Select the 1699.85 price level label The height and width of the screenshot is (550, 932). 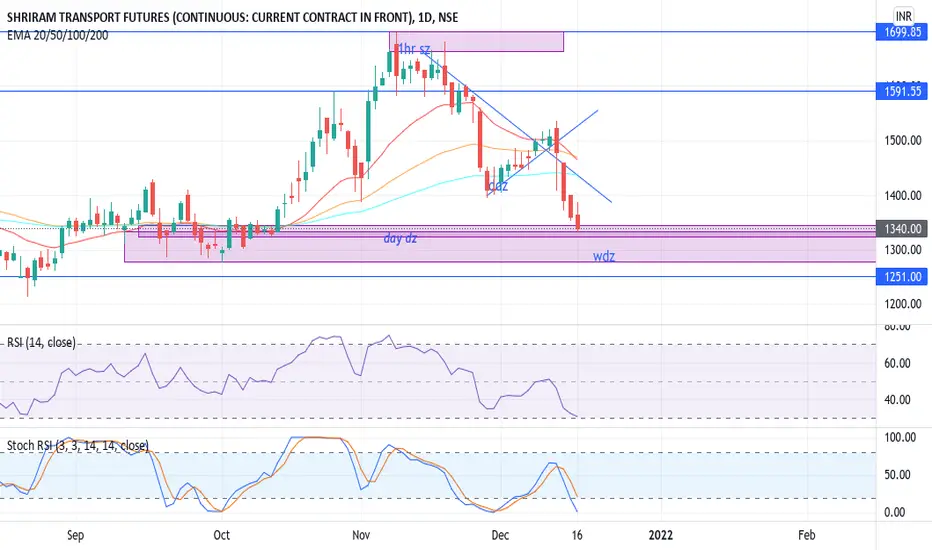click(x=902, y=32)
